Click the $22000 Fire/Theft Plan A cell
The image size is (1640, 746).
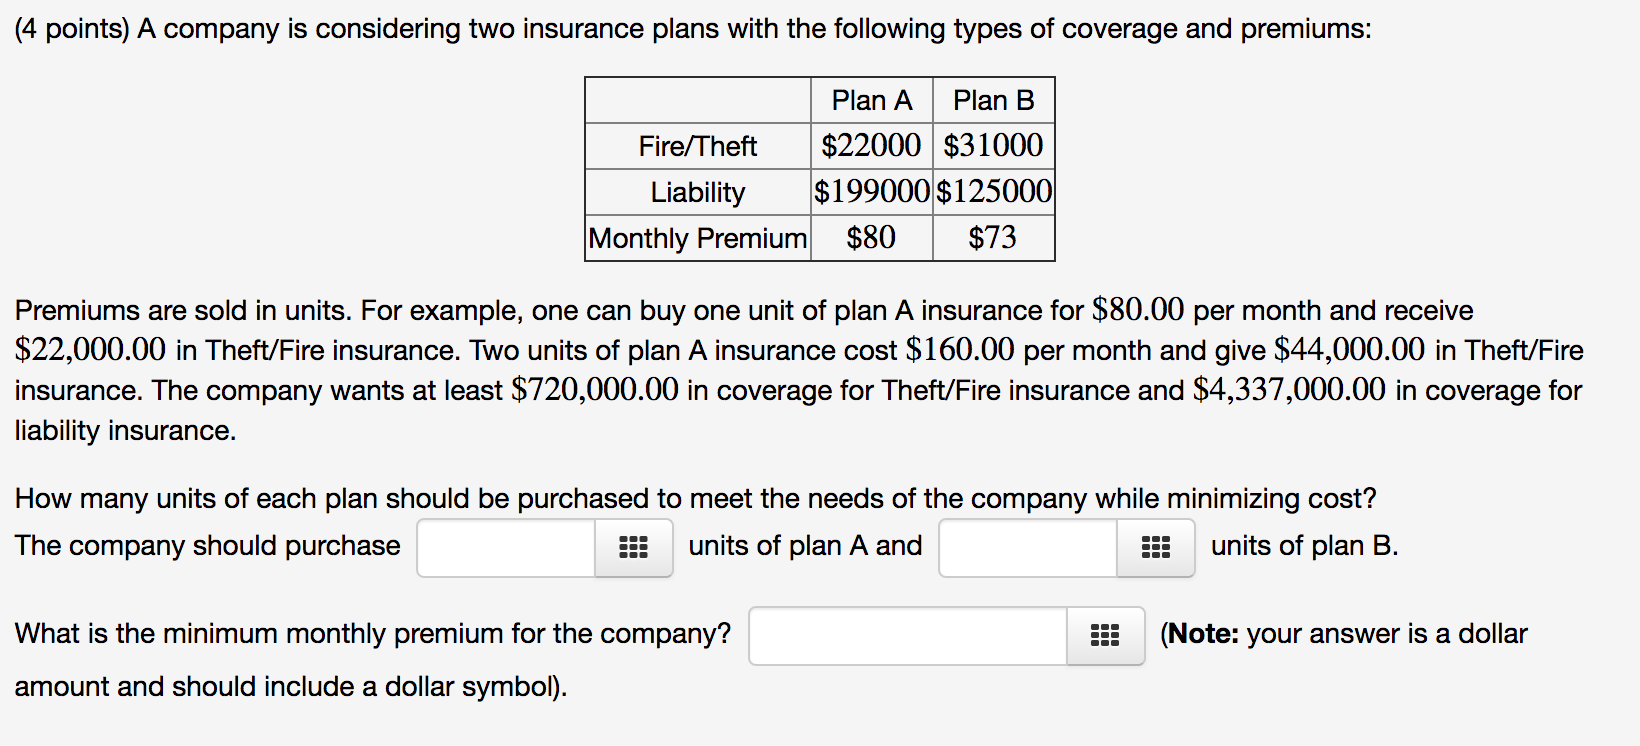pos(871,146)
